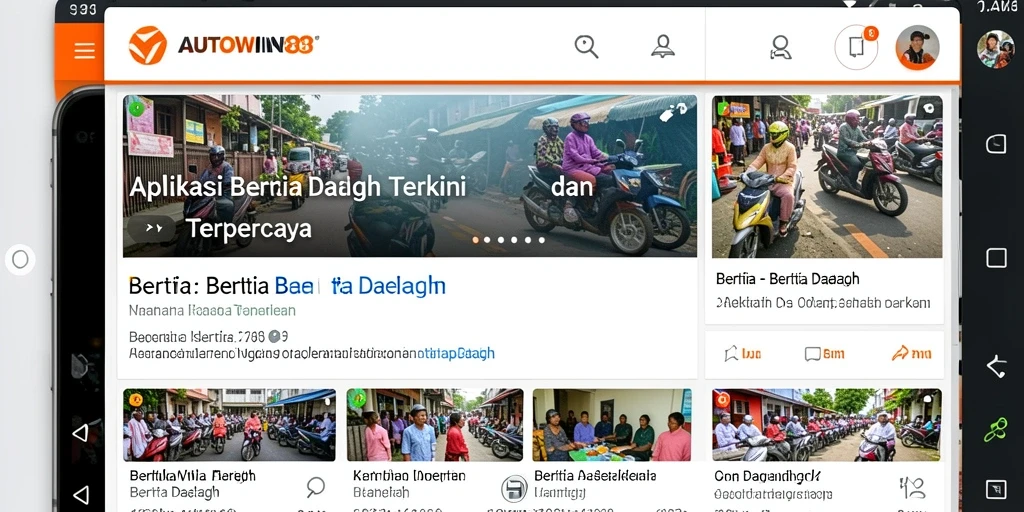Open notifications via the bell icon
Image resolution: width=1024 pixels, height=512 pixels.
pos(663,46)
